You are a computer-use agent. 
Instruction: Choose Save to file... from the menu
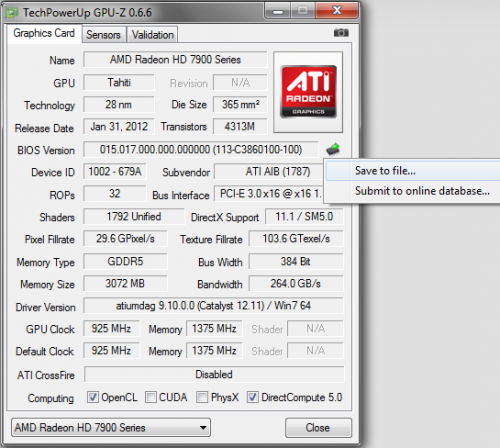(413, 171)
